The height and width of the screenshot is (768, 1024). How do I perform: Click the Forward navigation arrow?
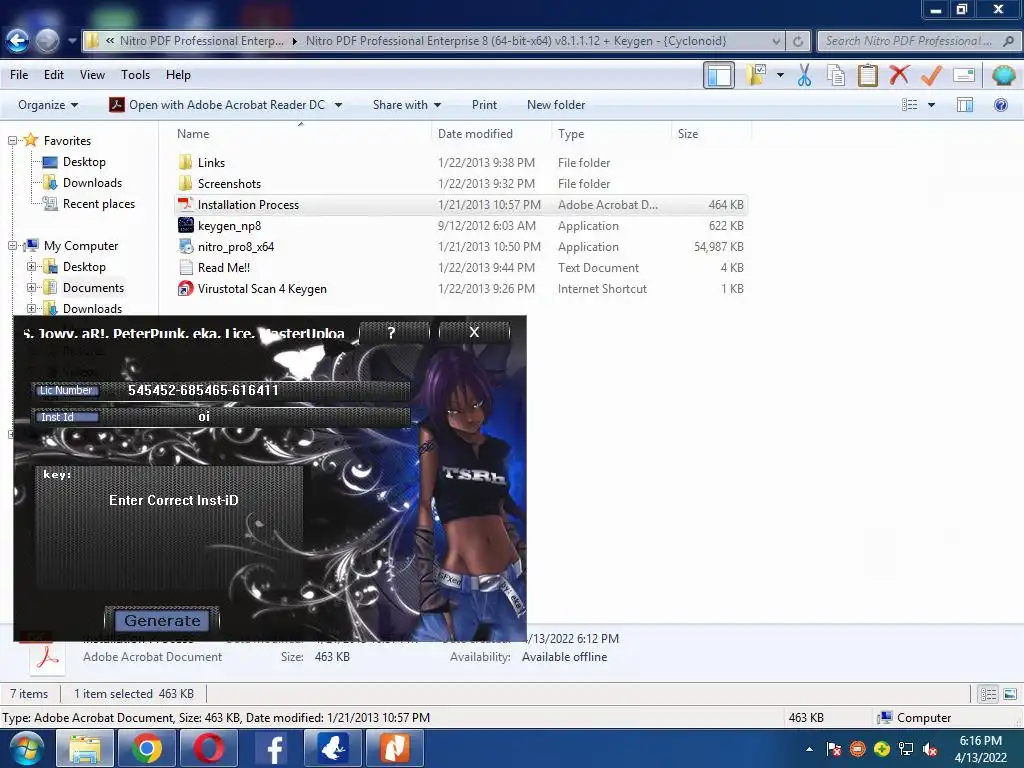coord(47,40)
